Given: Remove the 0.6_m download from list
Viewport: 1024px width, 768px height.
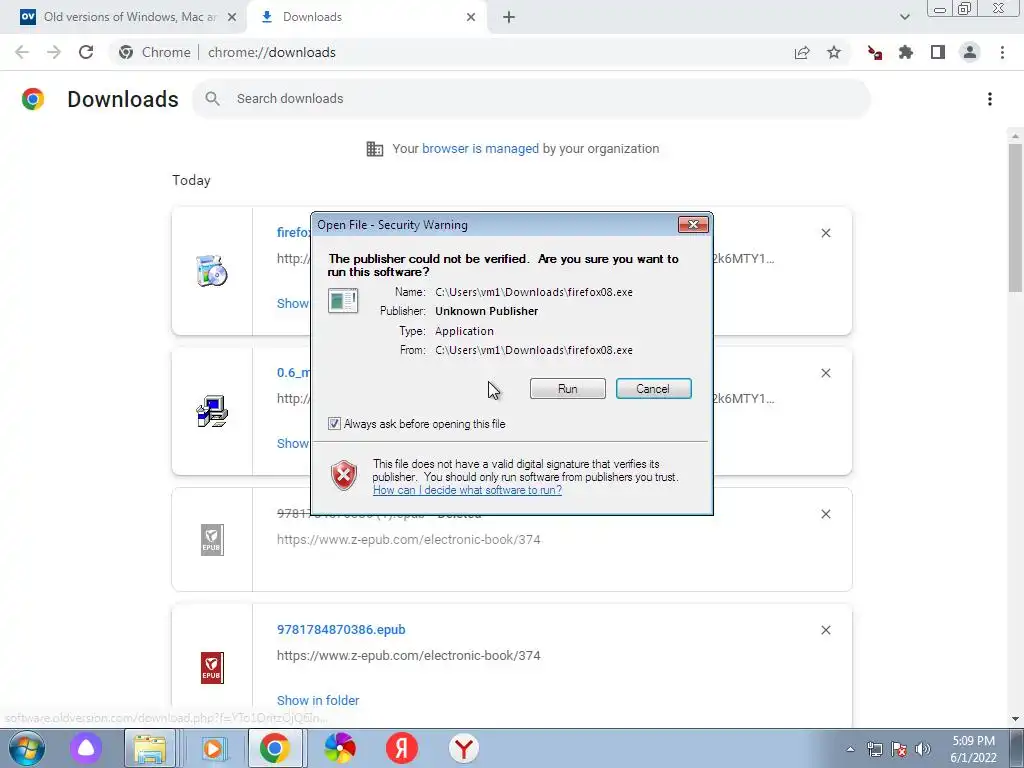Looking at the screenshot, I should coord(825,373).
